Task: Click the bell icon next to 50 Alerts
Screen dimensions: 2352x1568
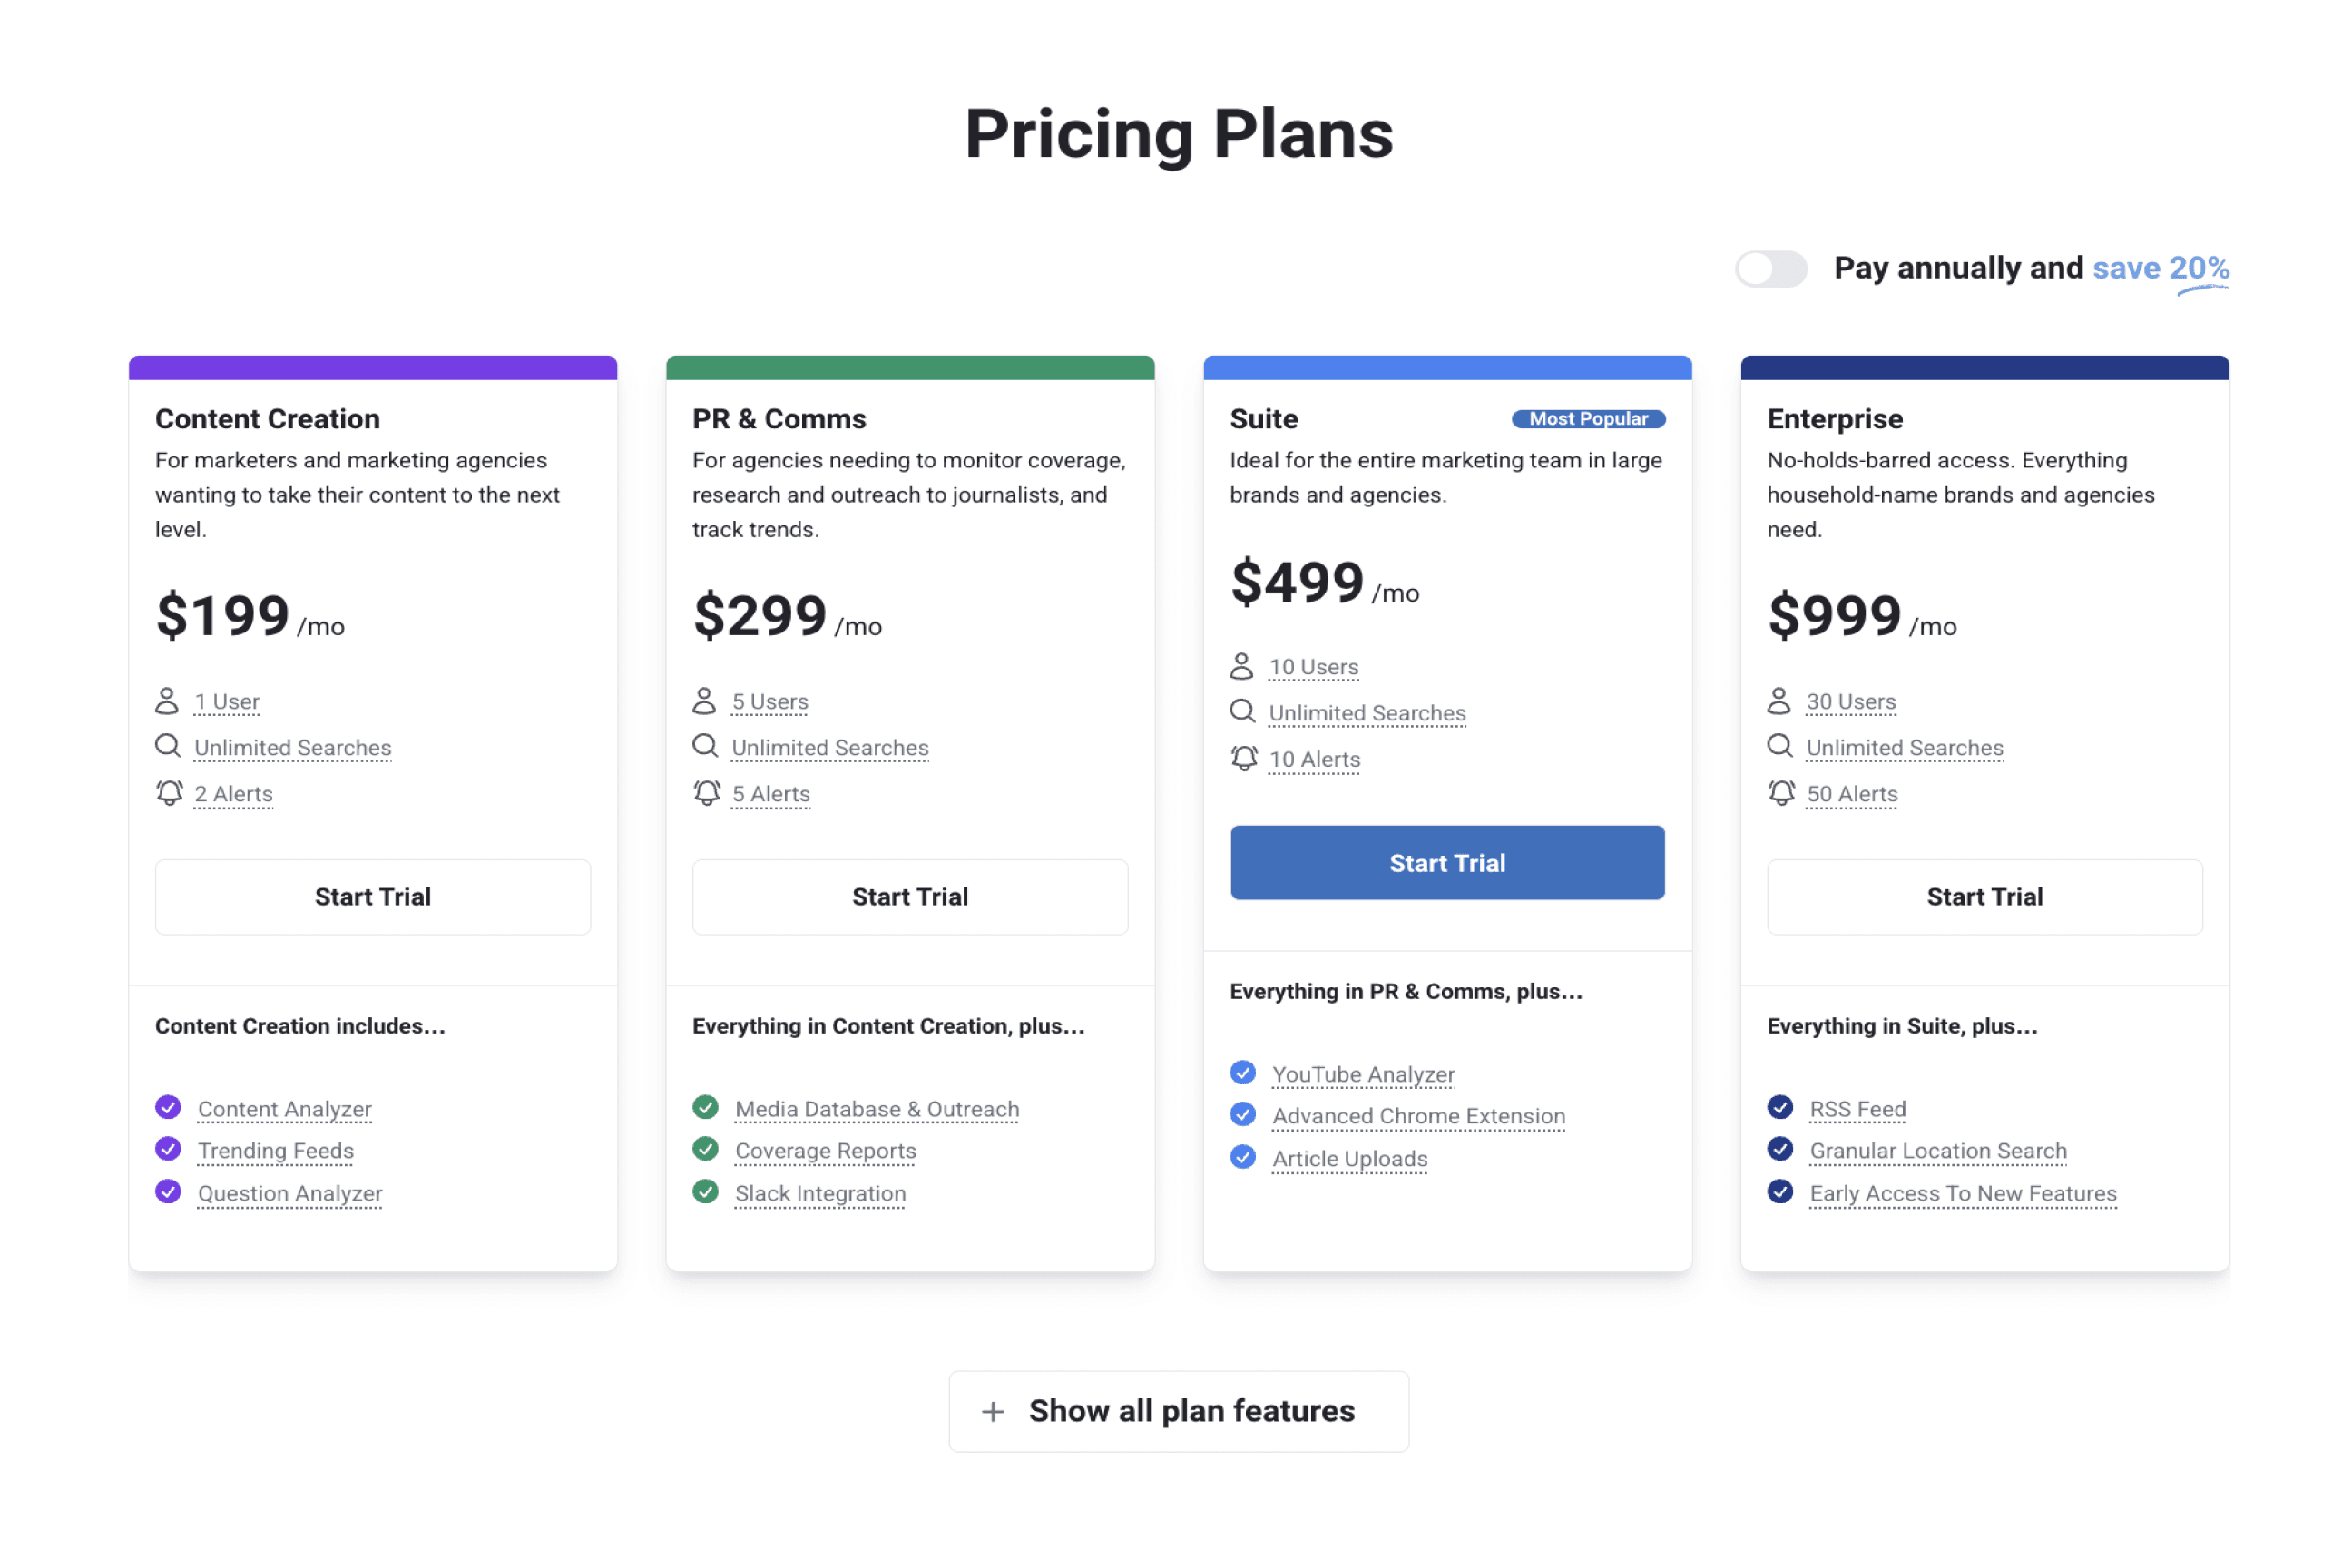Action: coord(1781,793)
